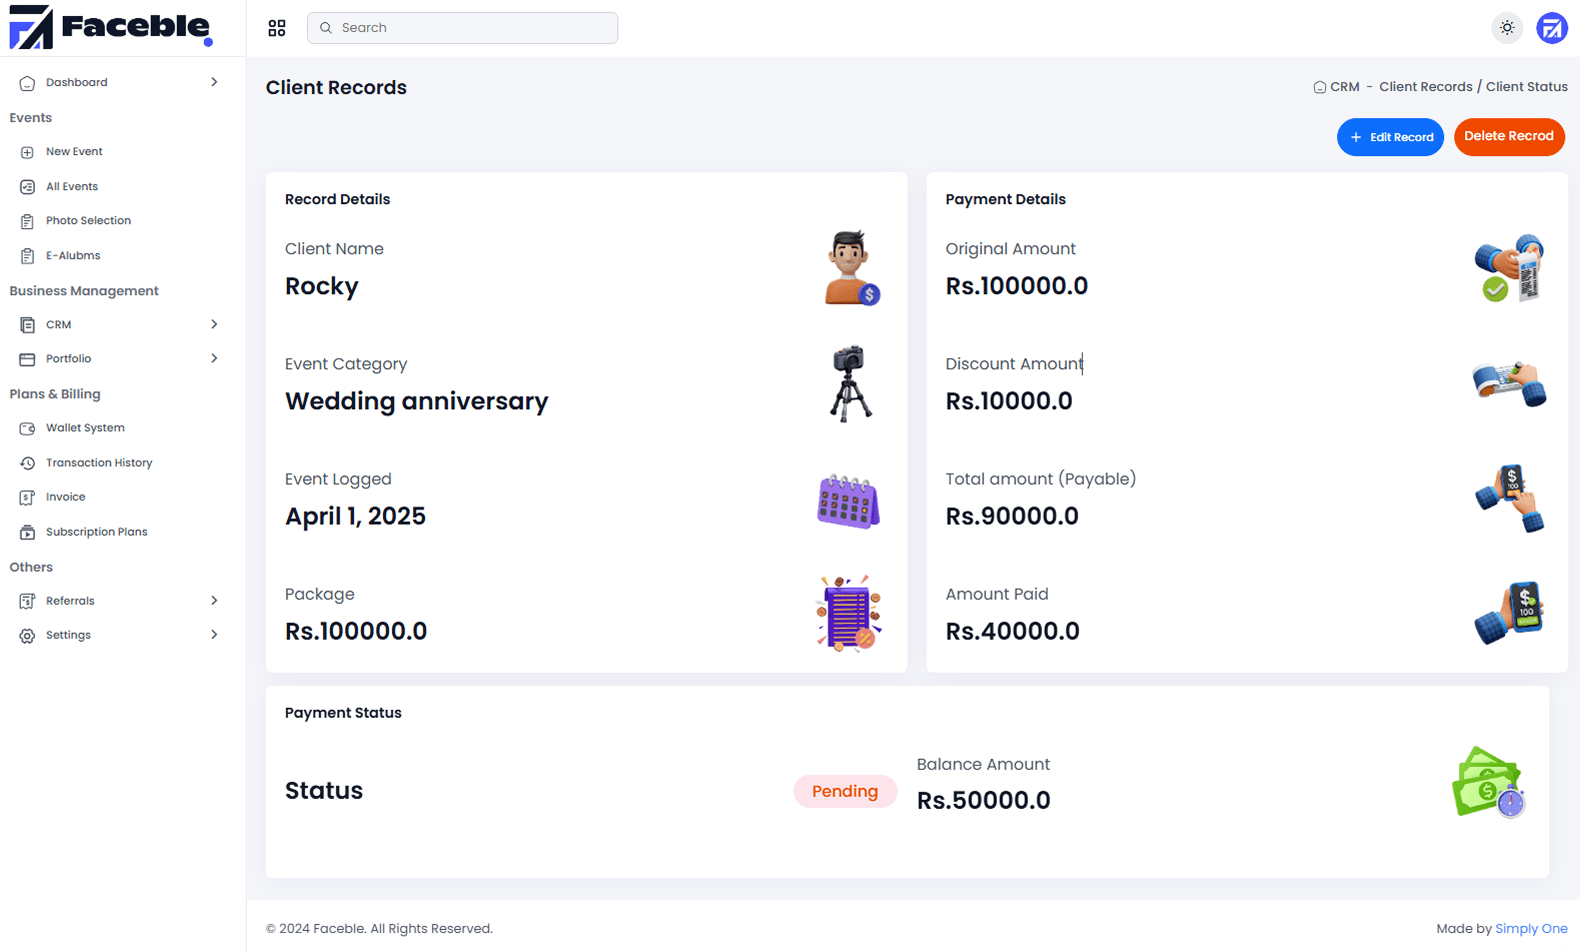
Task: Open the user profile avatar icon
Action: pyautogui.click(x=1551, y=28)
